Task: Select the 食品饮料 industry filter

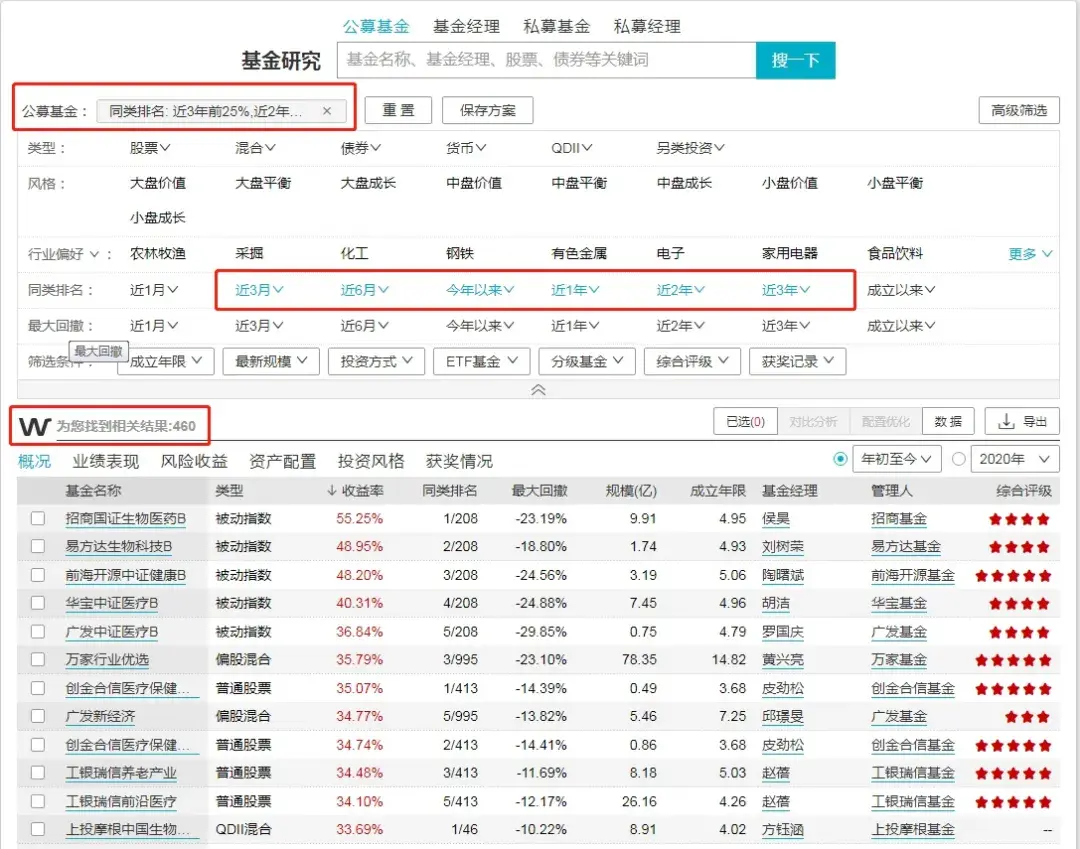Action: [895, 253]
